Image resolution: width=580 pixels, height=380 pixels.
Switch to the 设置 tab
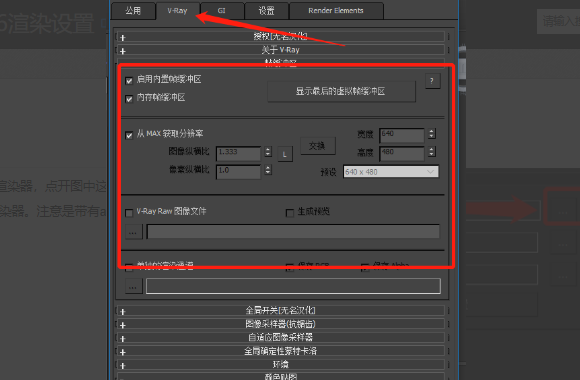pos(266,11)
